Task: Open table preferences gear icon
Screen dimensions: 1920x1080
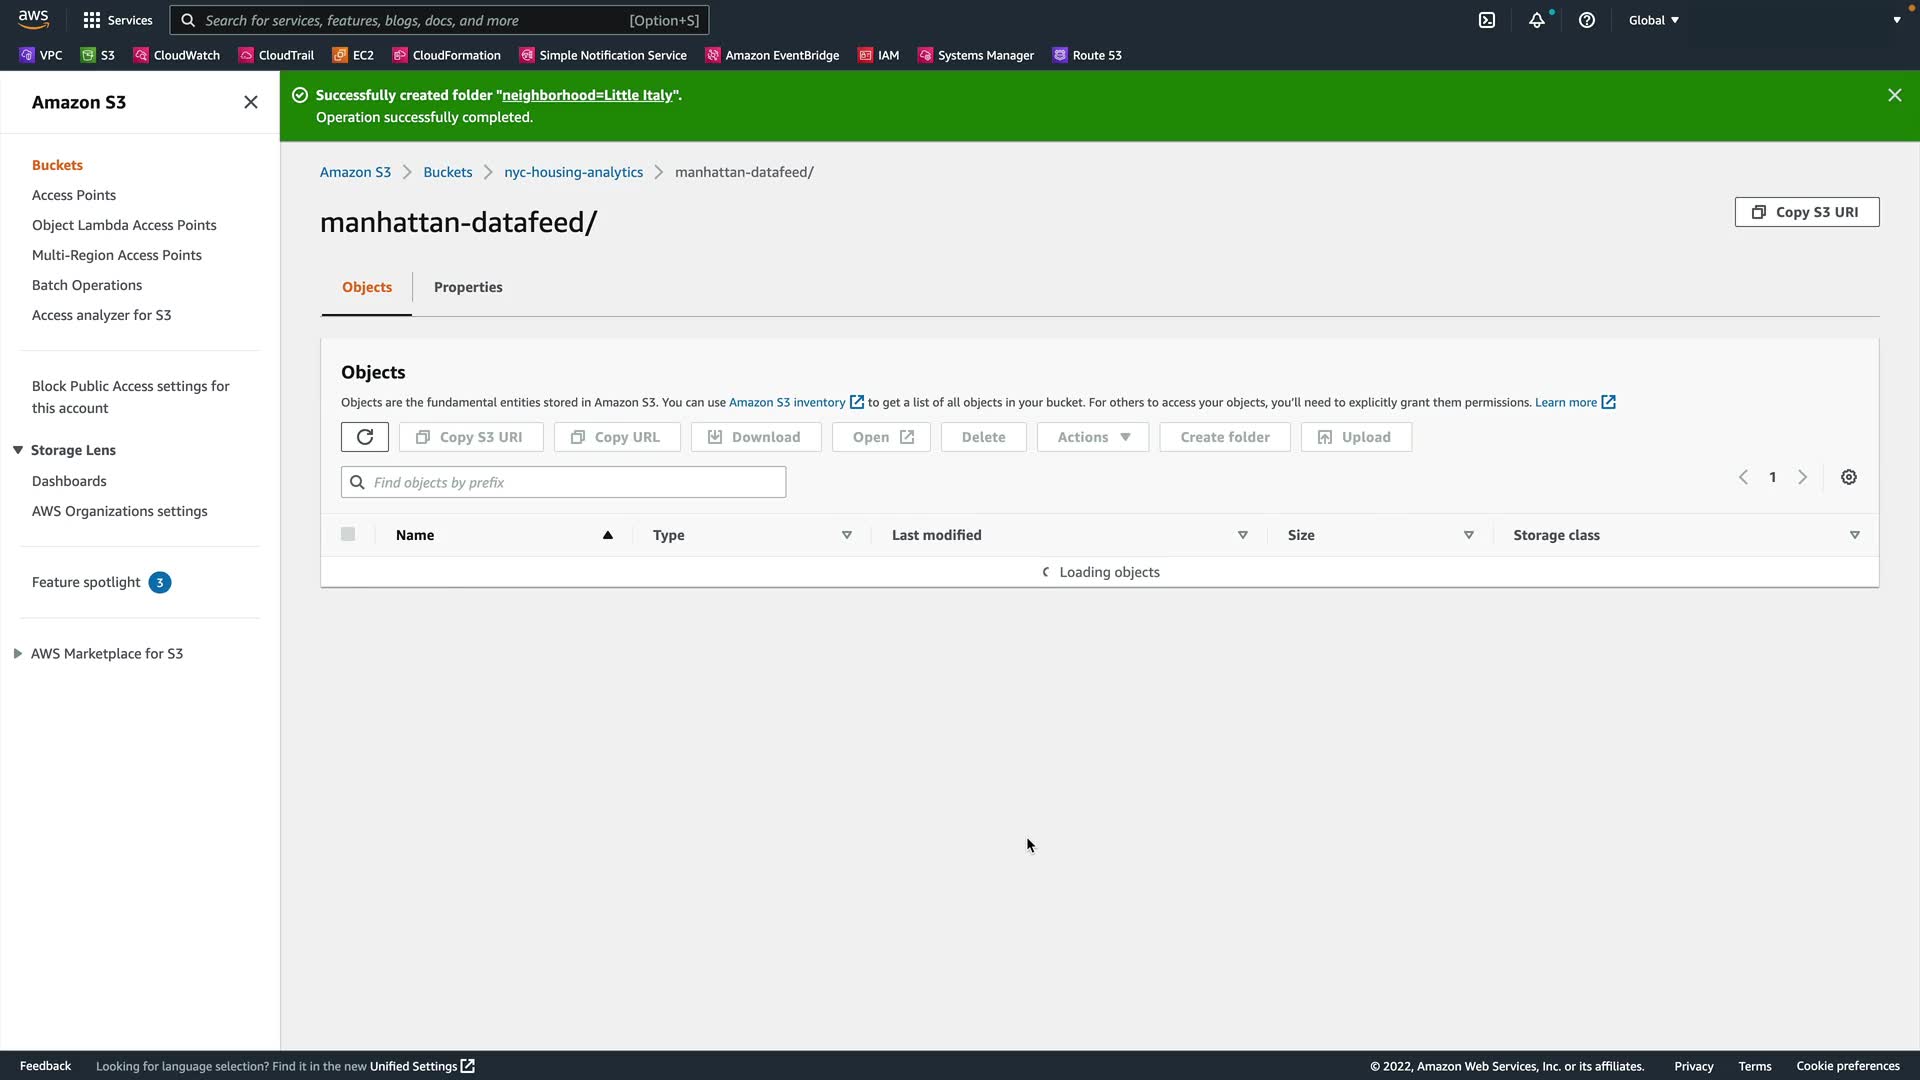Action: point(1849,478)
